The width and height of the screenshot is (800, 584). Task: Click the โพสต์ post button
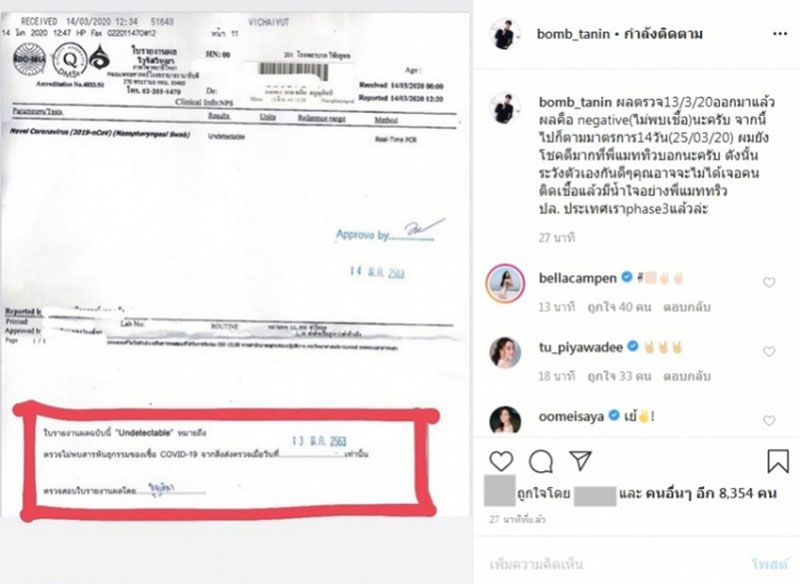pos(769,564)
